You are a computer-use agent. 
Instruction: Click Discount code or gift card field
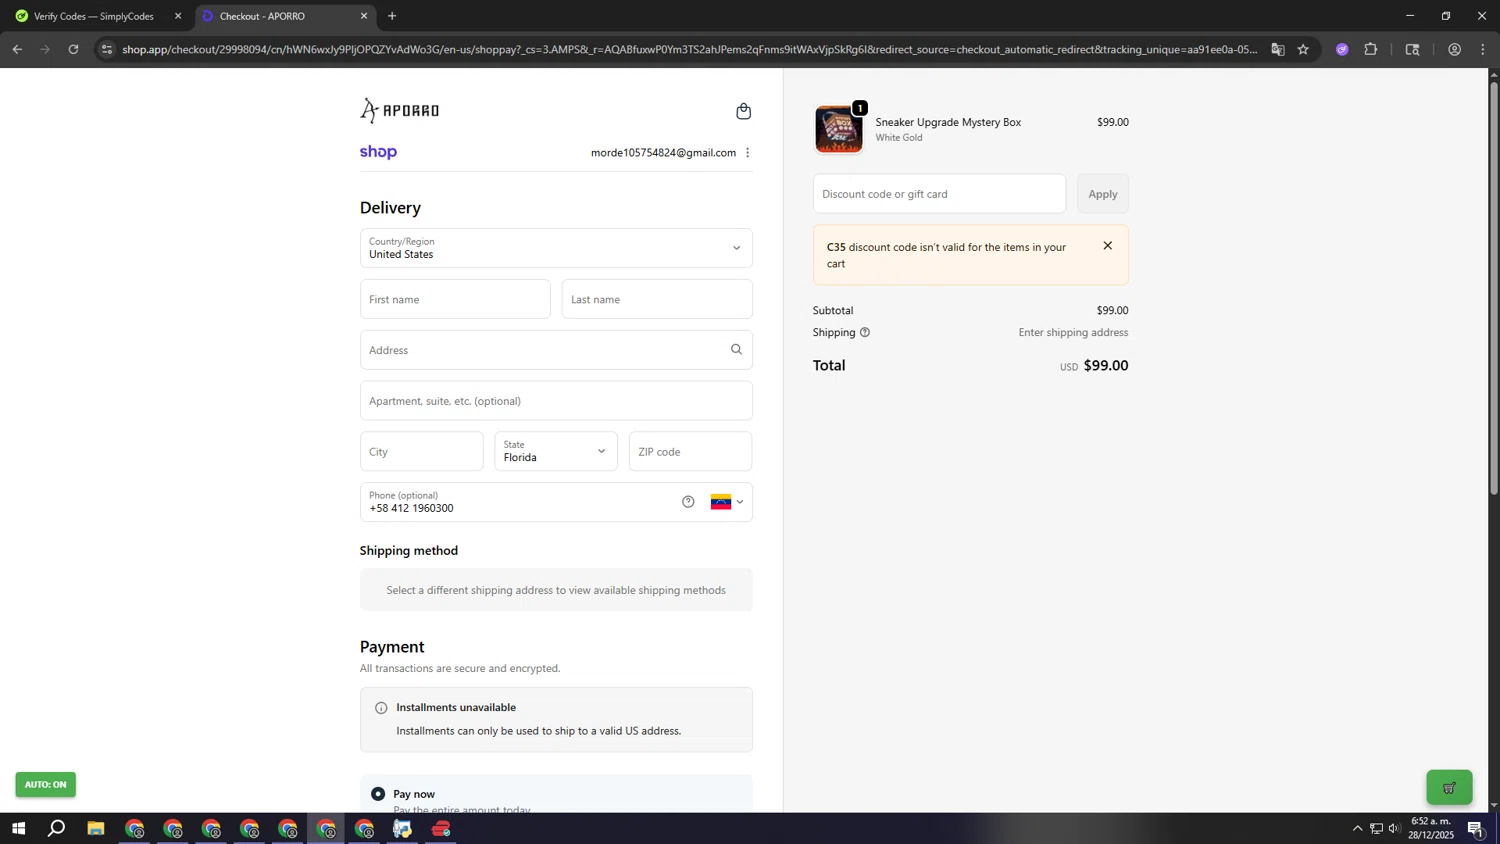pyautogui.click(x=939, y=194)
